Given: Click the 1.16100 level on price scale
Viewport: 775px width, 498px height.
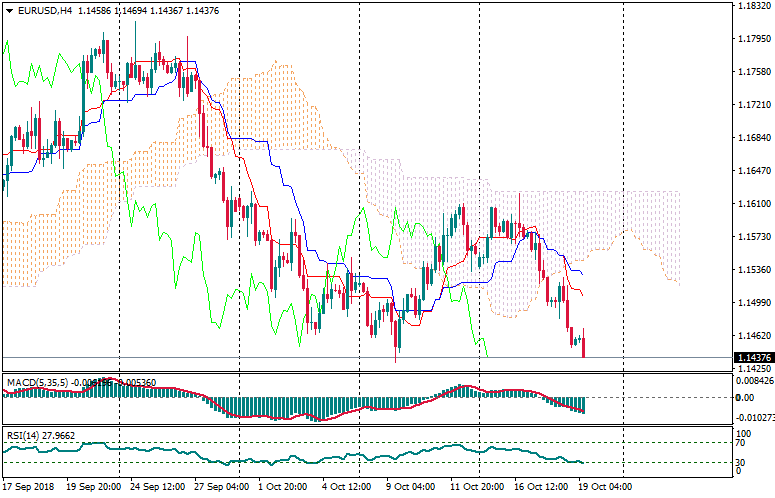Looking at the screenshot, I should pos(753,204).
